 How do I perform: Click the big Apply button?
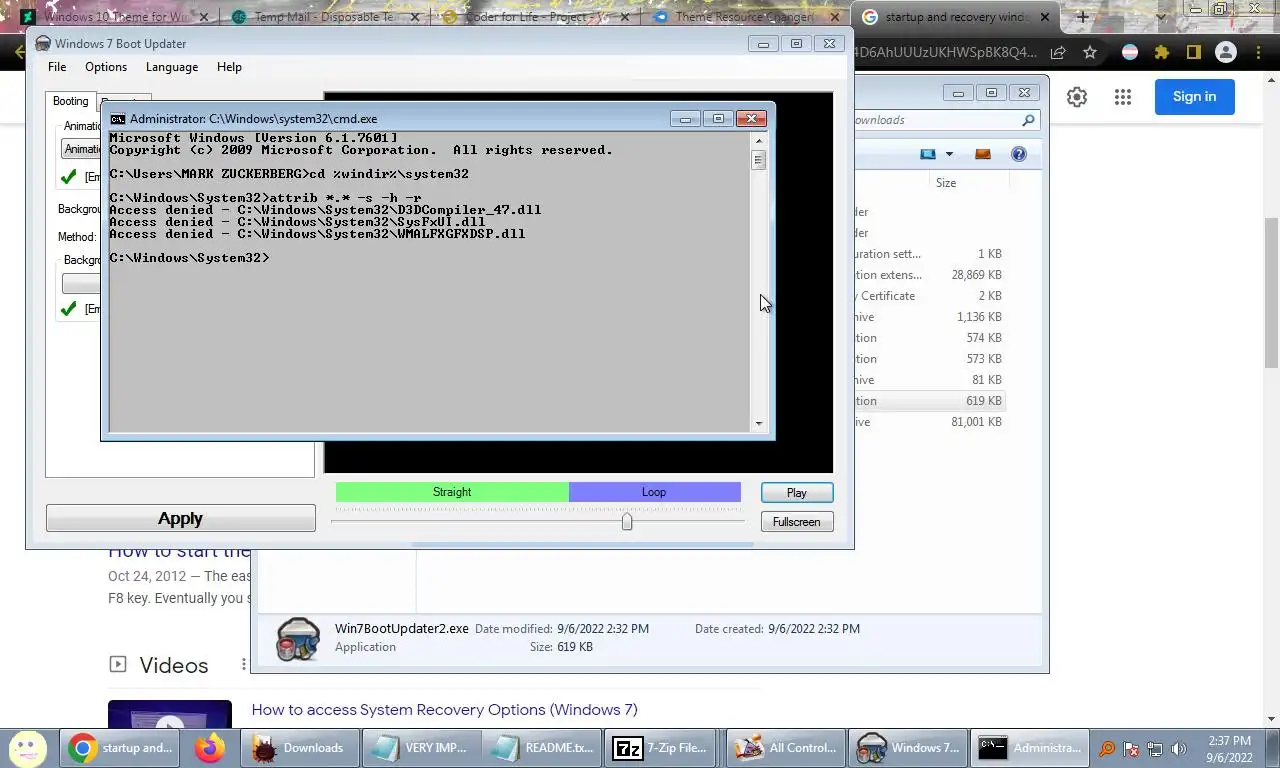(x=180, y=518)
